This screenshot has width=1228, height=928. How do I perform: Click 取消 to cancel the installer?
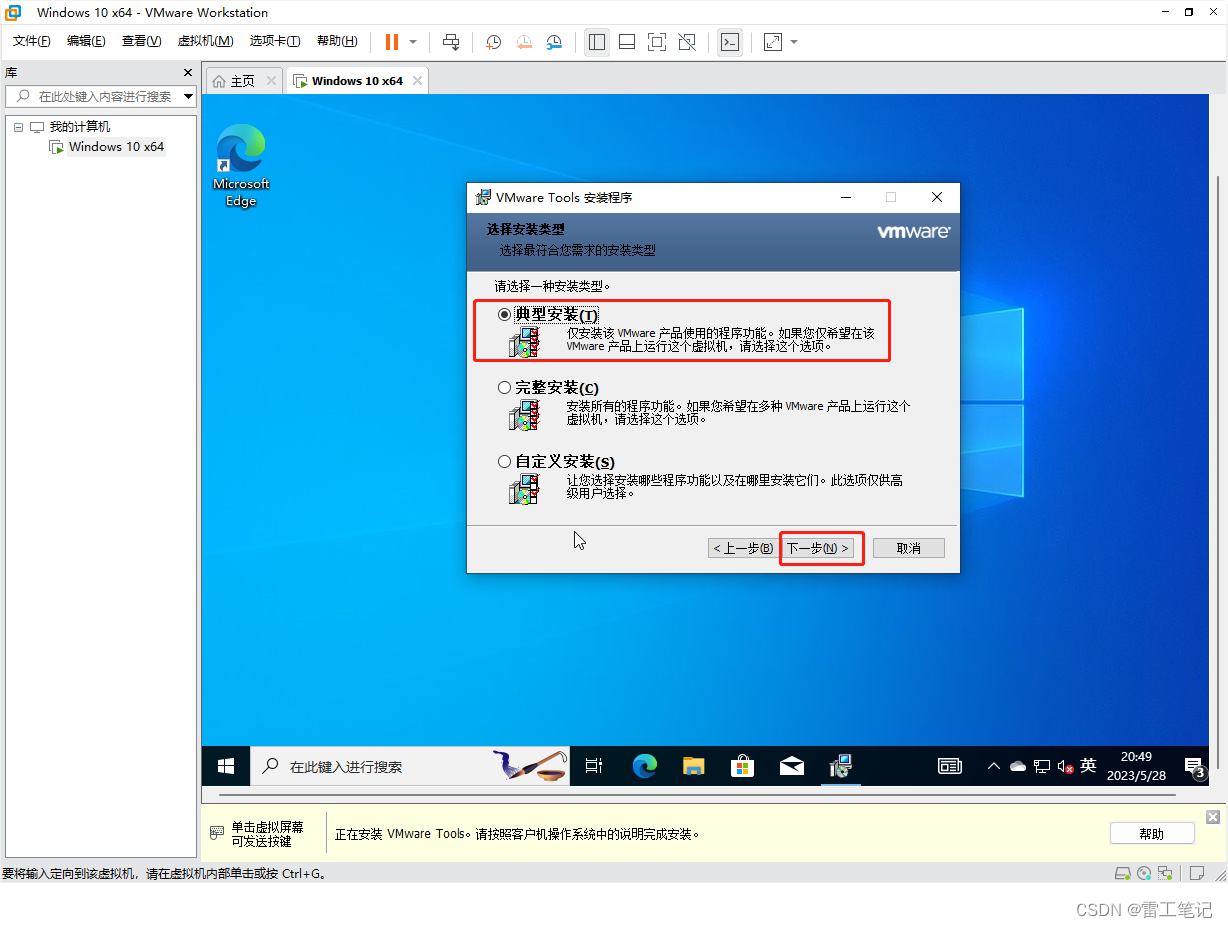tap(908, 548)
